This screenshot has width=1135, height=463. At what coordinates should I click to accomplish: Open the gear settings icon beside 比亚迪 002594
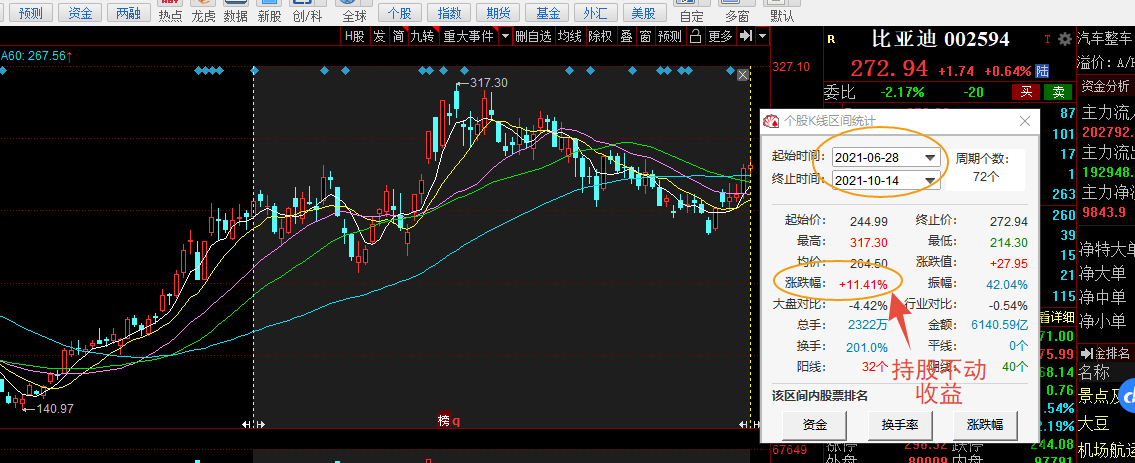[1064, 39]
